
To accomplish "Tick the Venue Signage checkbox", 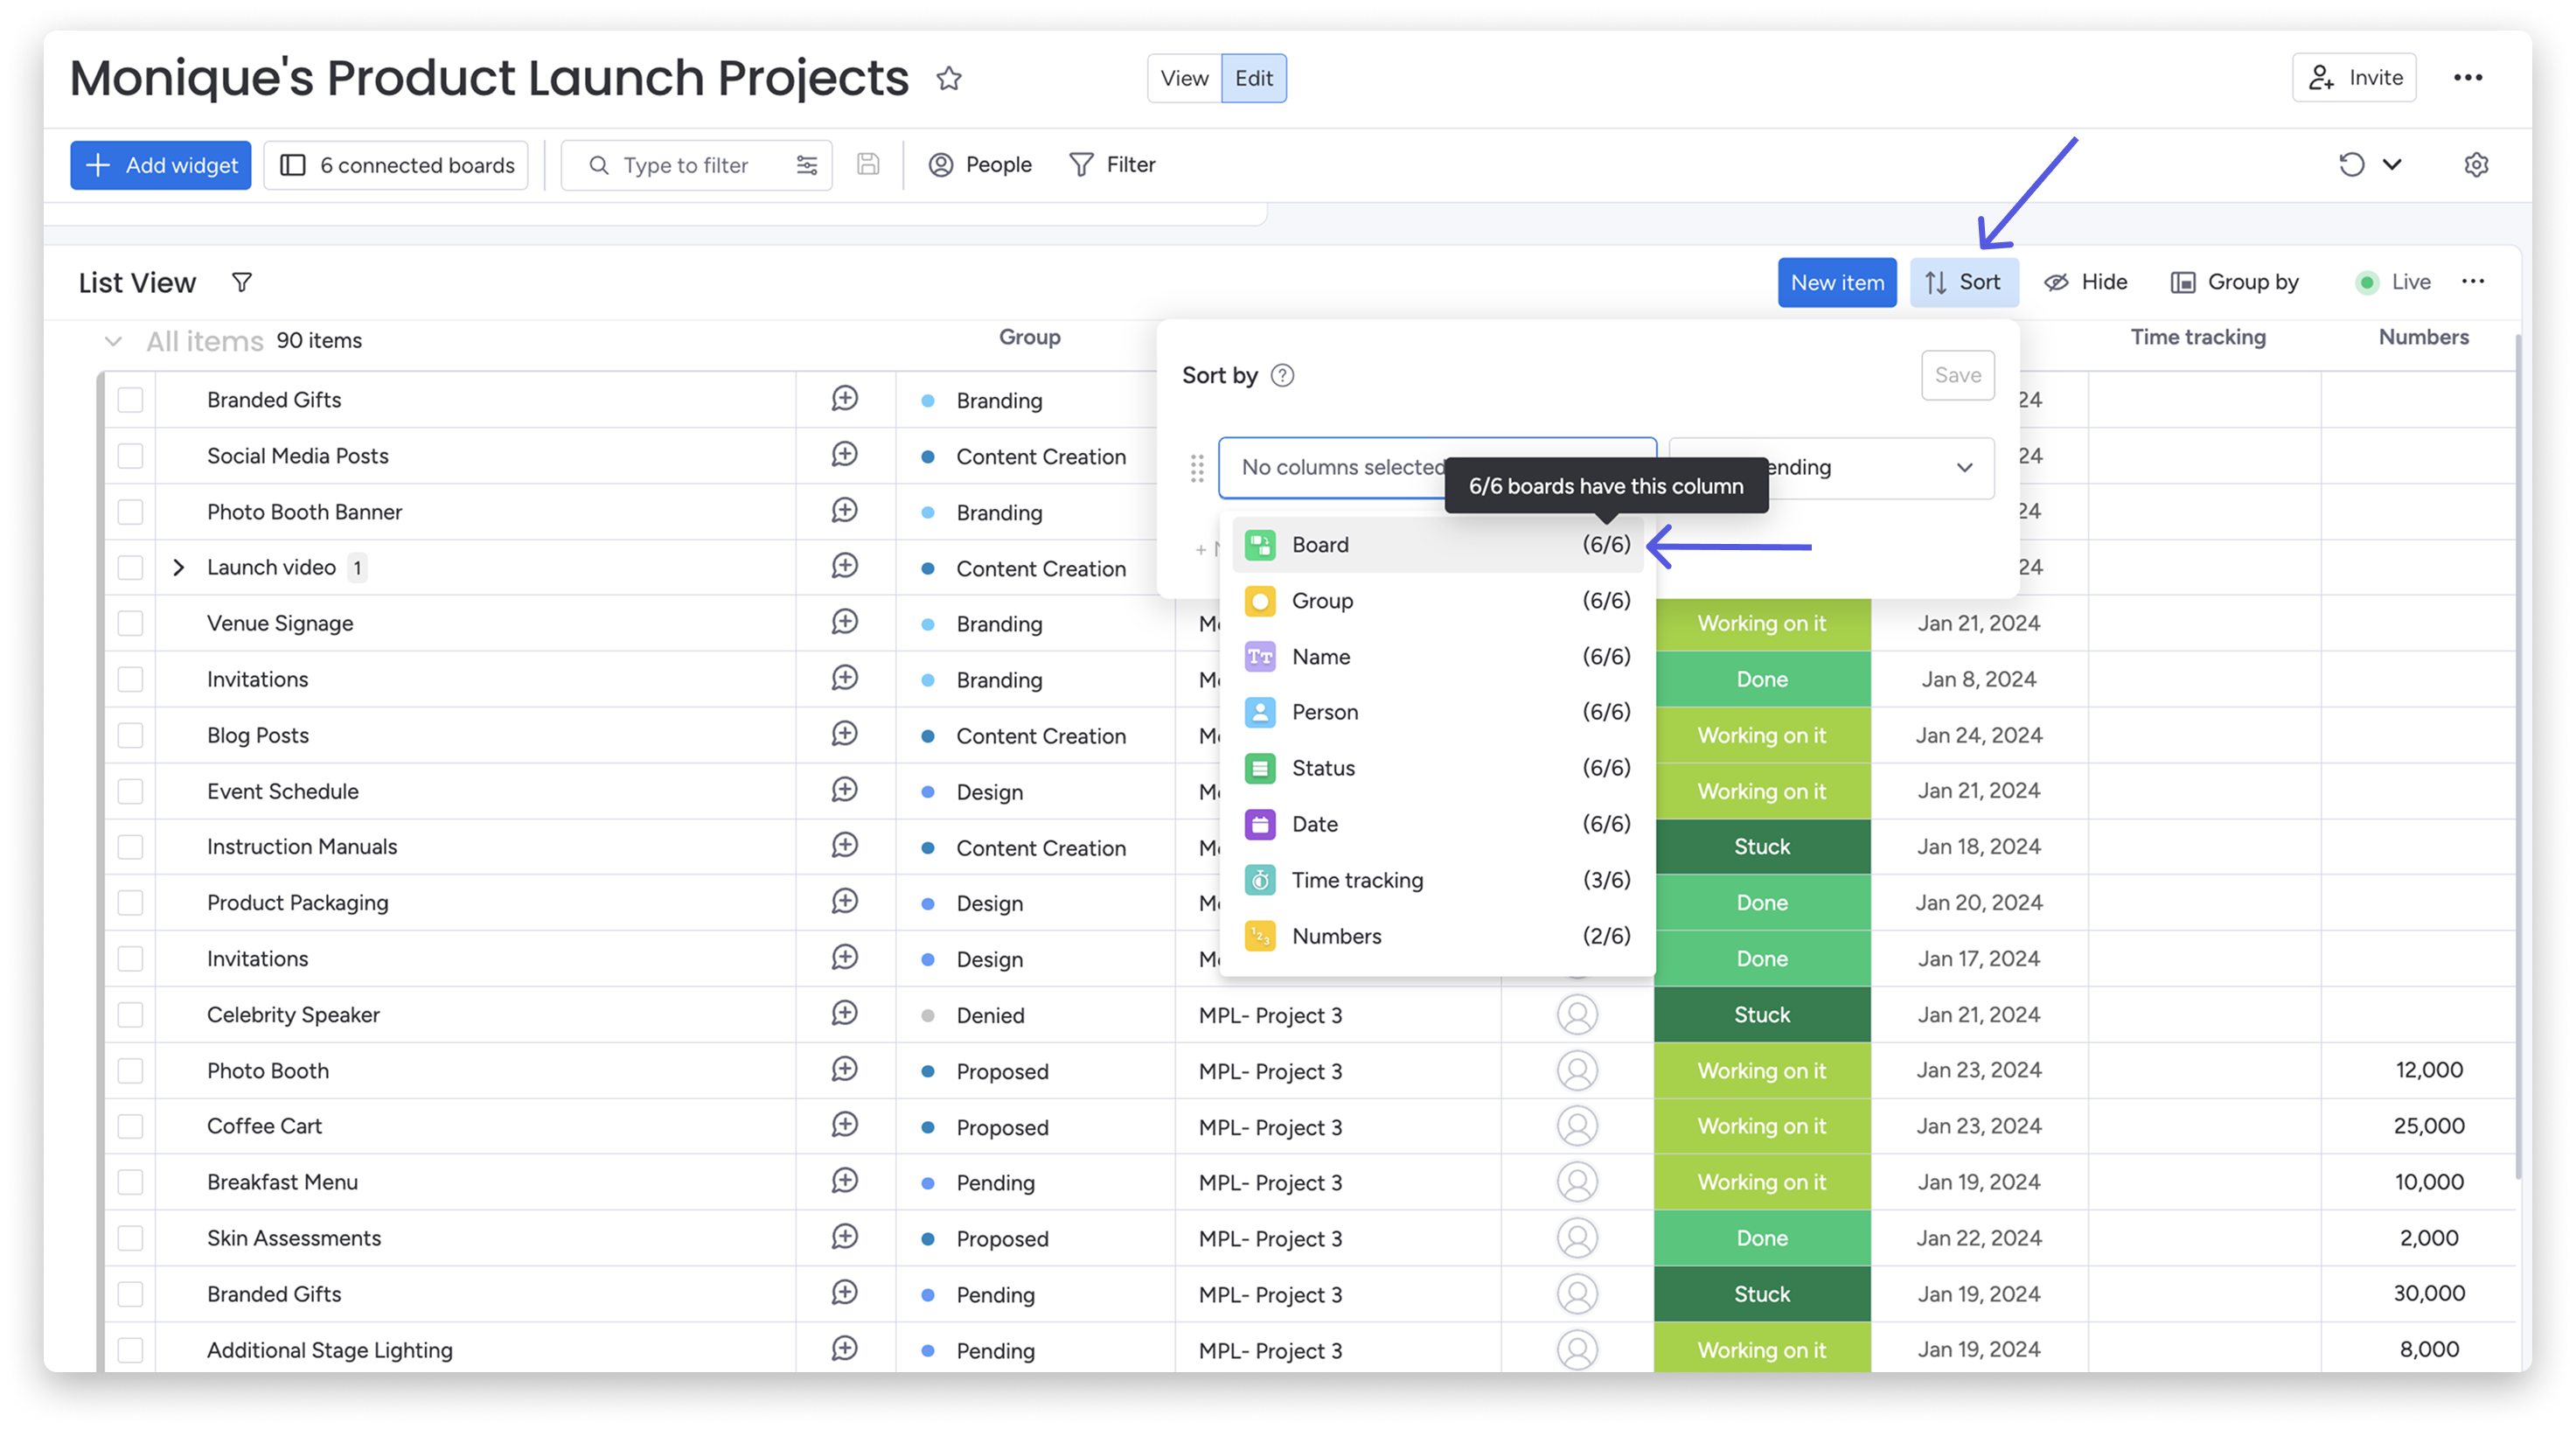I will [x=130, y=623].
